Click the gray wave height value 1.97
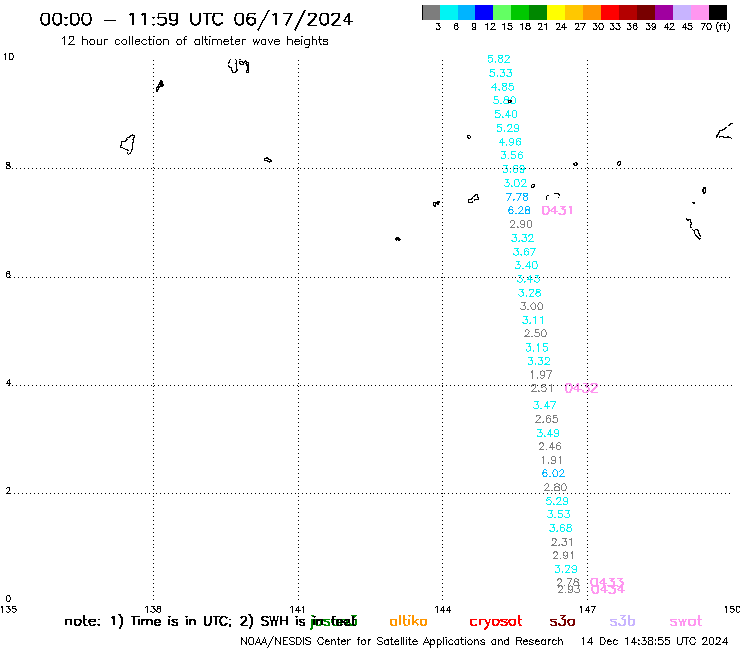 [541, 375]
